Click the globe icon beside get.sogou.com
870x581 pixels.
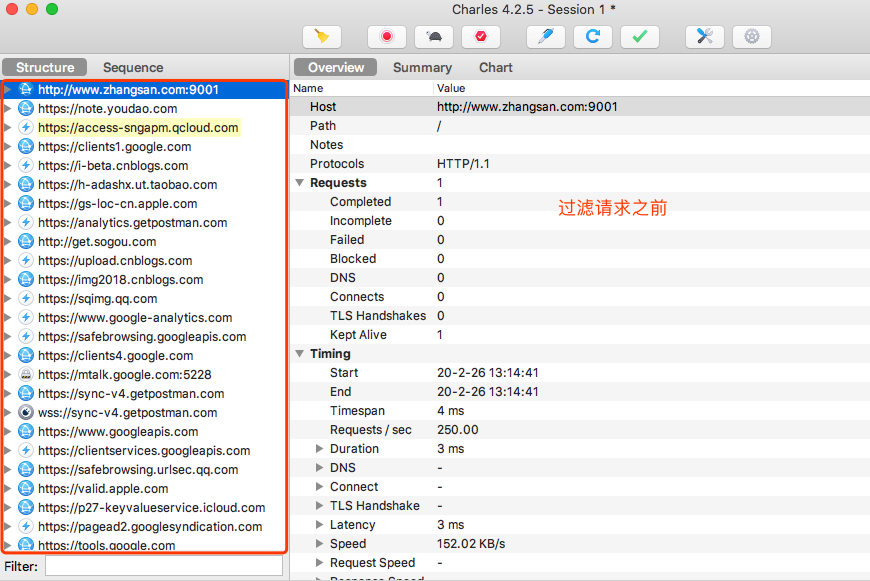[26, 241]
